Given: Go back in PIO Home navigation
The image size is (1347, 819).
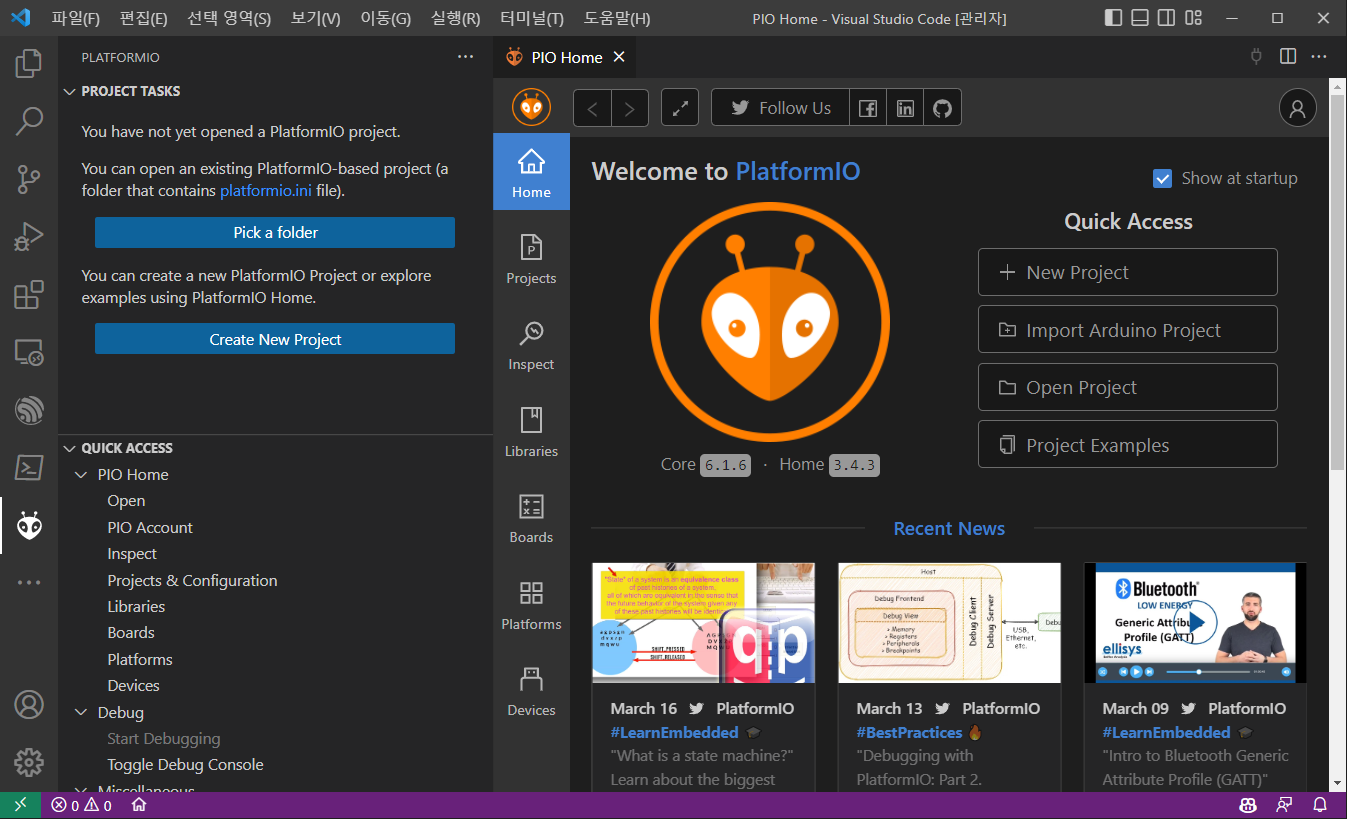Looking at the screenshot, I should [x=592, y=108].
